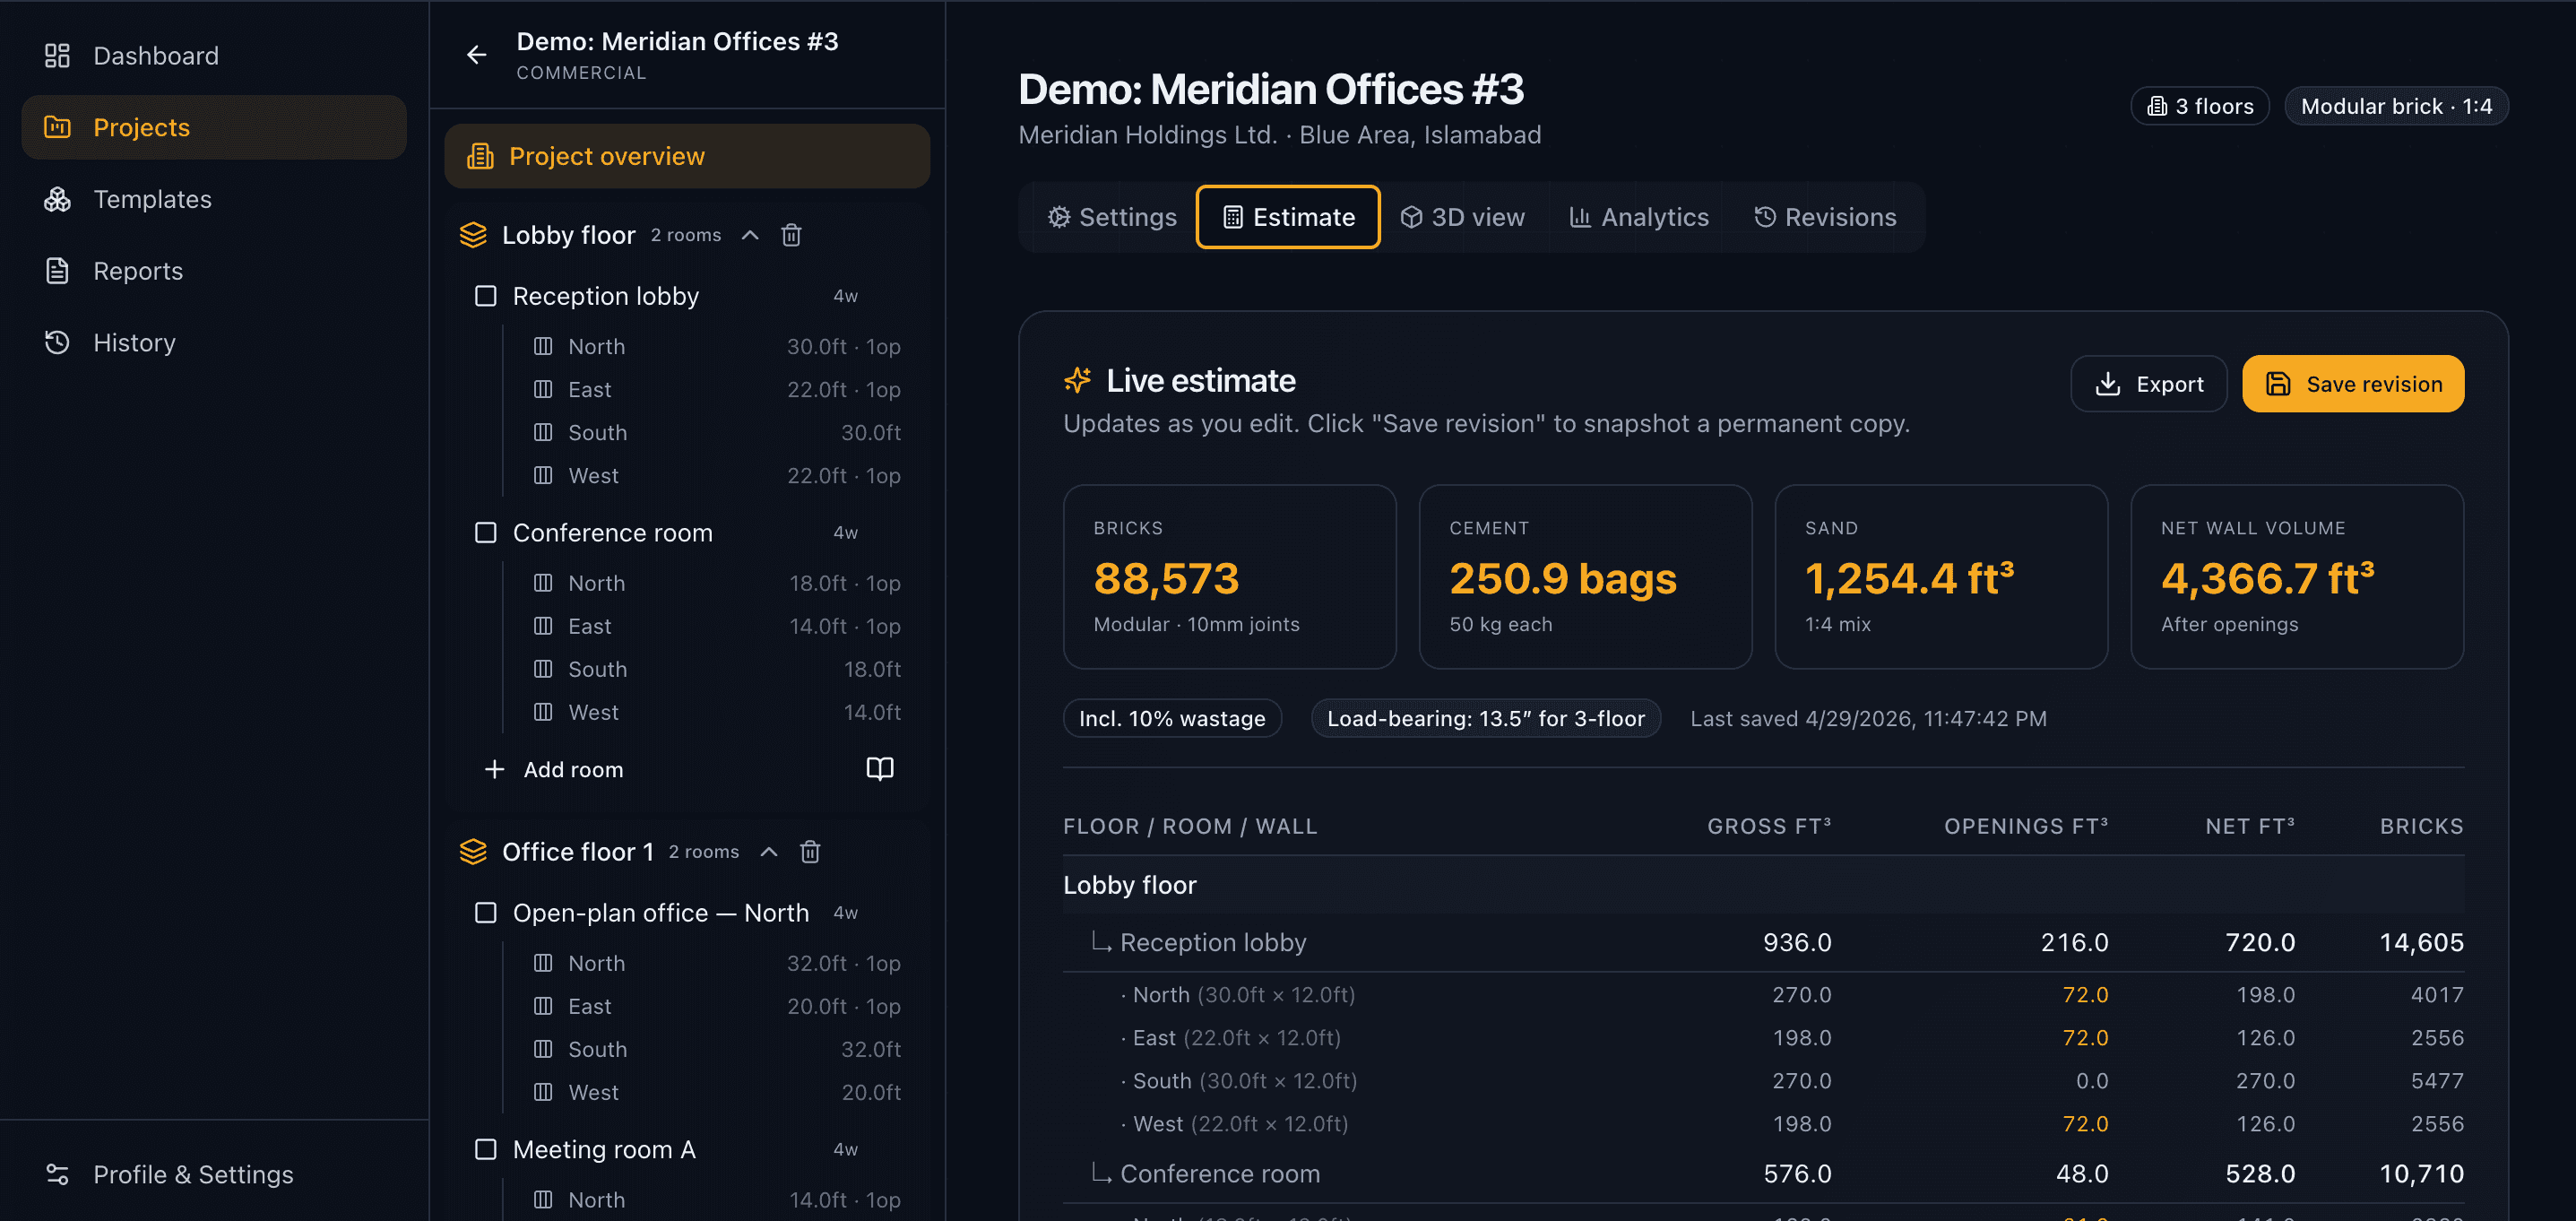Click the wall icon for Conference room South
Image resolution: width=2576 pixels, height=1221 pixels.
point(543,669)
